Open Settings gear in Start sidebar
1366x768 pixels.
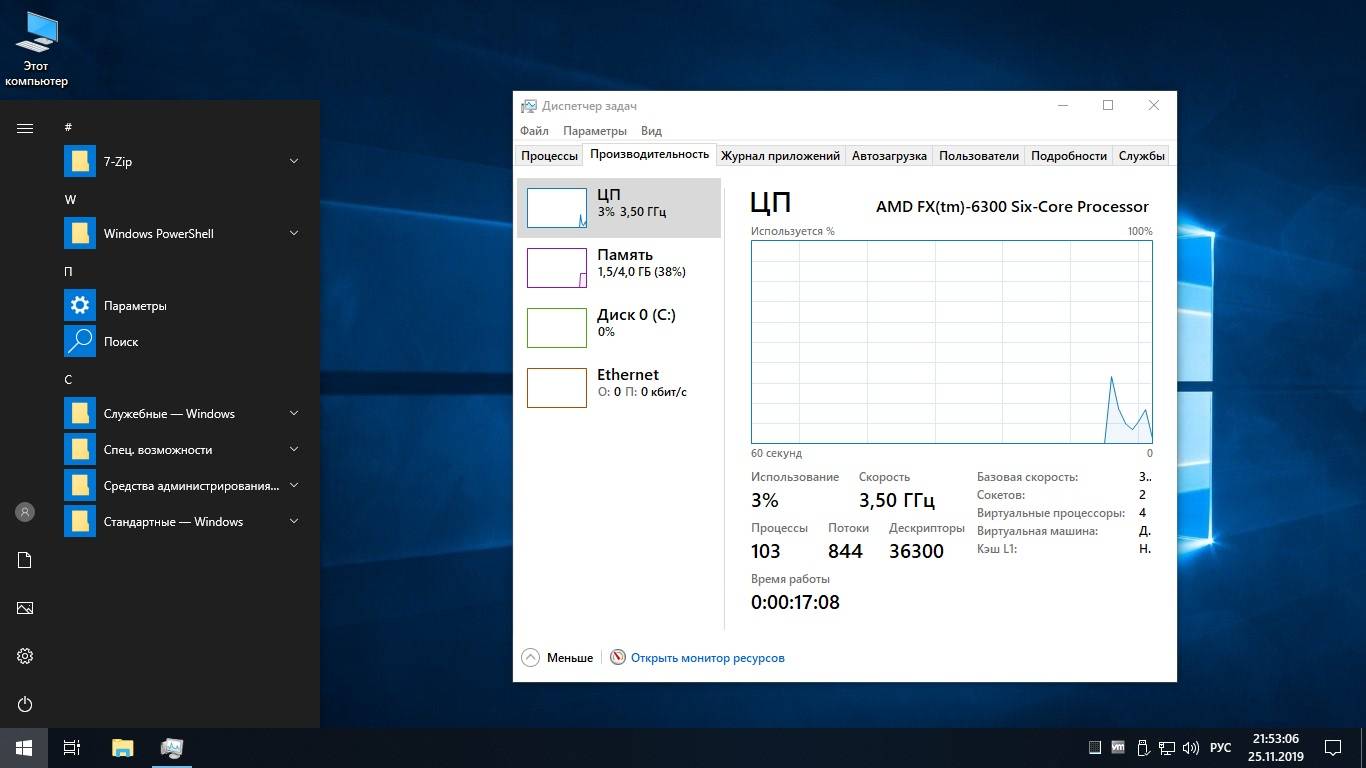coord(25,656)
